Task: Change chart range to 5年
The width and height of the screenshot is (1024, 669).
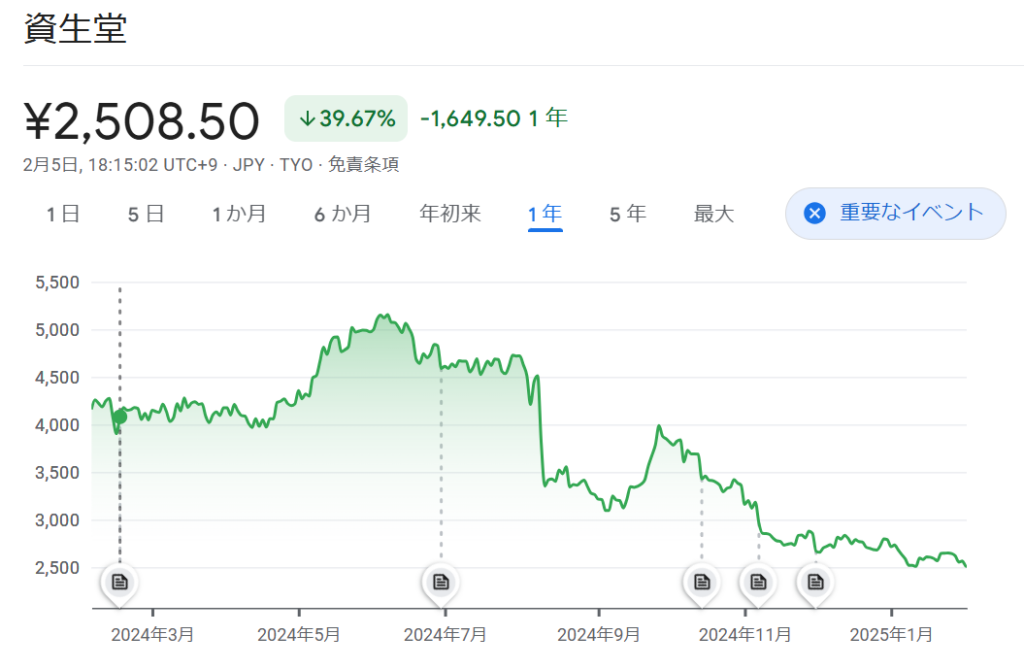Action: point(628,214)
